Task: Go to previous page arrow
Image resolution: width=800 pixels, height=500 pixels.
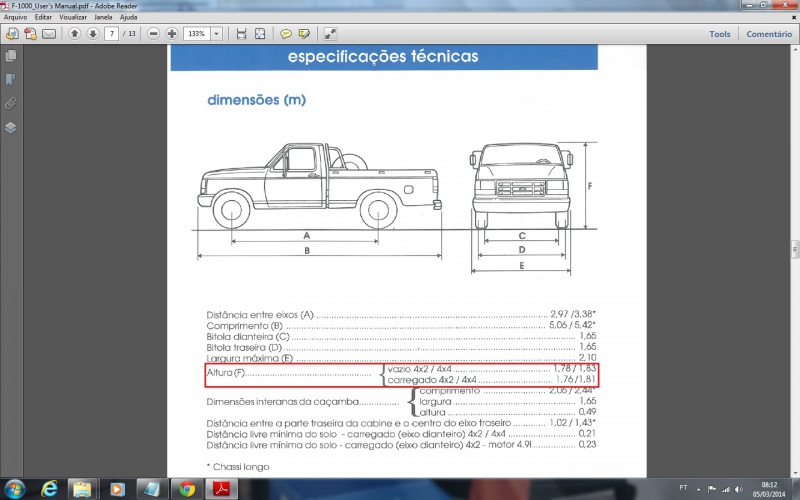Action: tap(74, 34)
